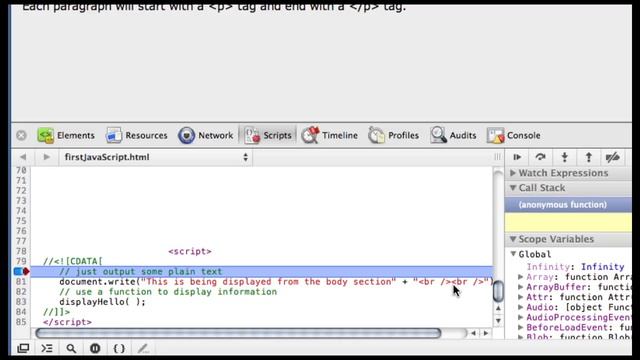
Task: Open the Timeline panel
Action: tap(330, 135)
